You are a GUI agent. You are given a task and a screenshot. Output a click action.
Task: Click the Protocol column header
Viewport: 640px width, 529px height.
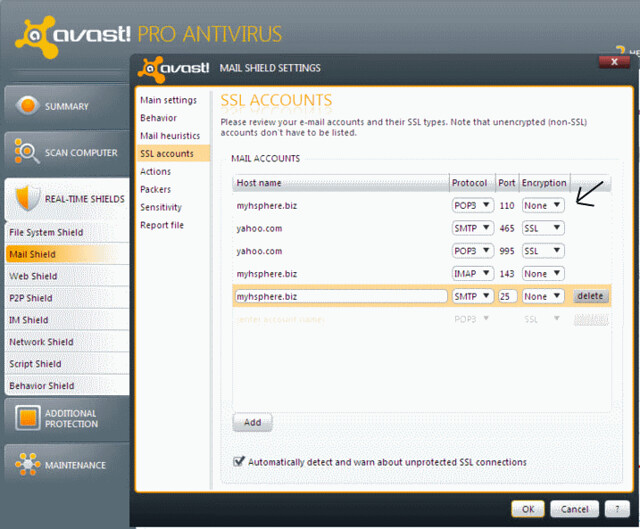[472, 183]
